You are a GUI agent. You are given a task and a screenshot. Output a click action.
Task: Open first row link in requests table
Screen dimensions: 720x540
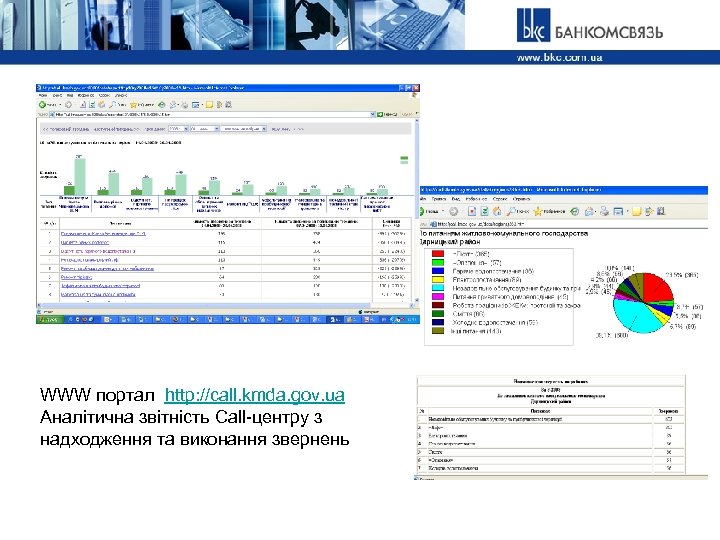tap(103, 234)
